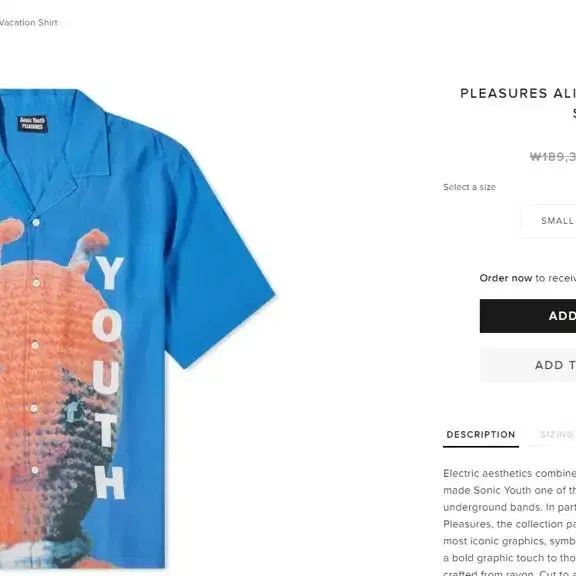This screenshot has width=576, height=576.
Task: Click the 'Electric aesthetics' description paragraph
Action: [510, 522]
